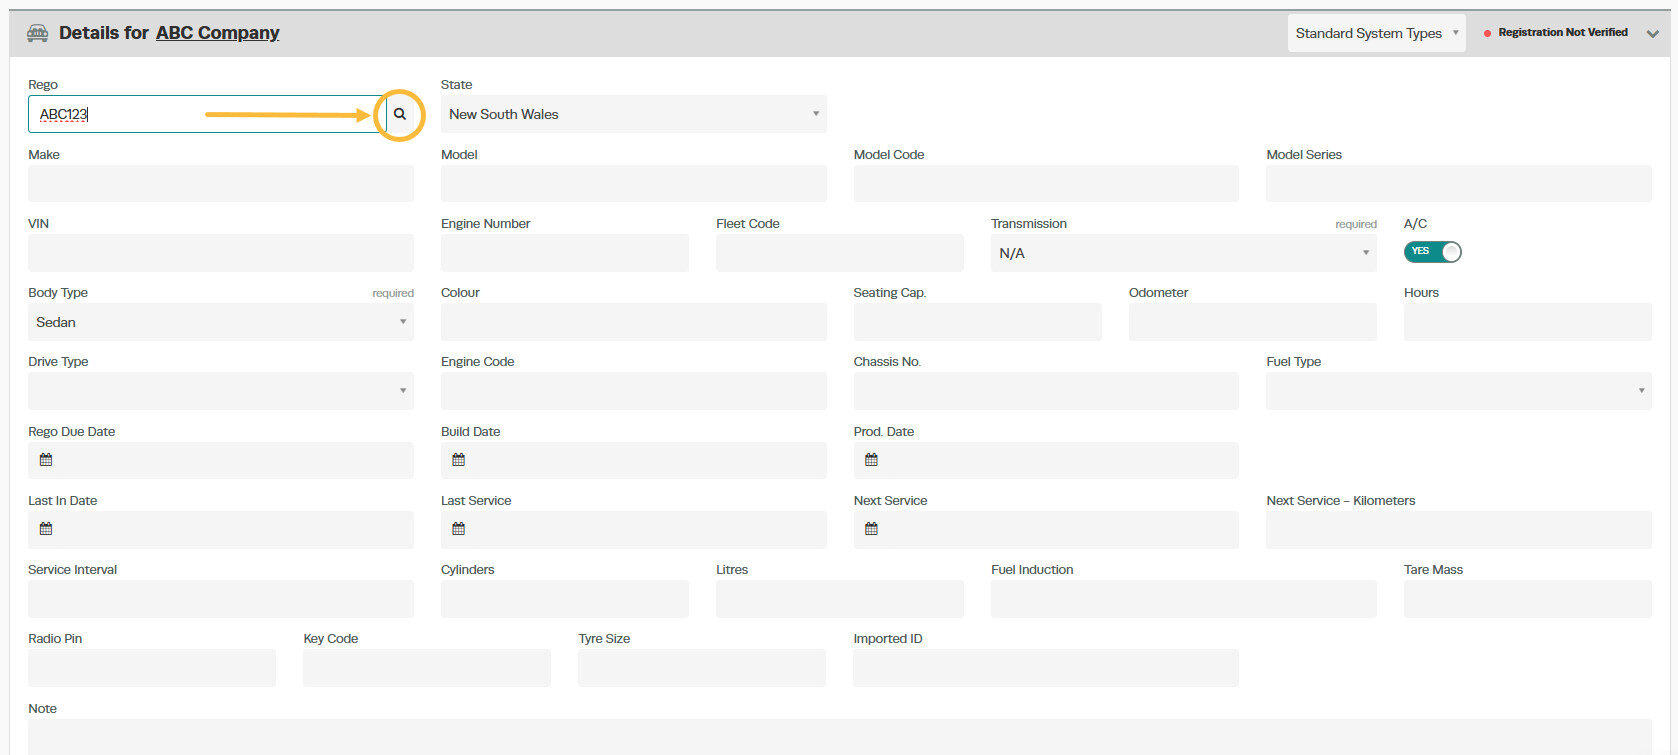Screen dimensions: 1678x755
Task: Click the Imported ID input field
Action: tap(1046, 668)
